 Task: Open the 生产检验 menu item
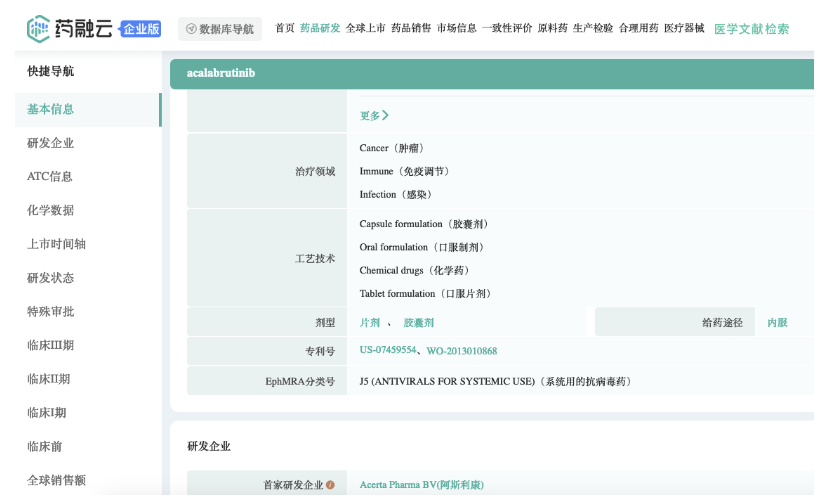click(593, 28)
